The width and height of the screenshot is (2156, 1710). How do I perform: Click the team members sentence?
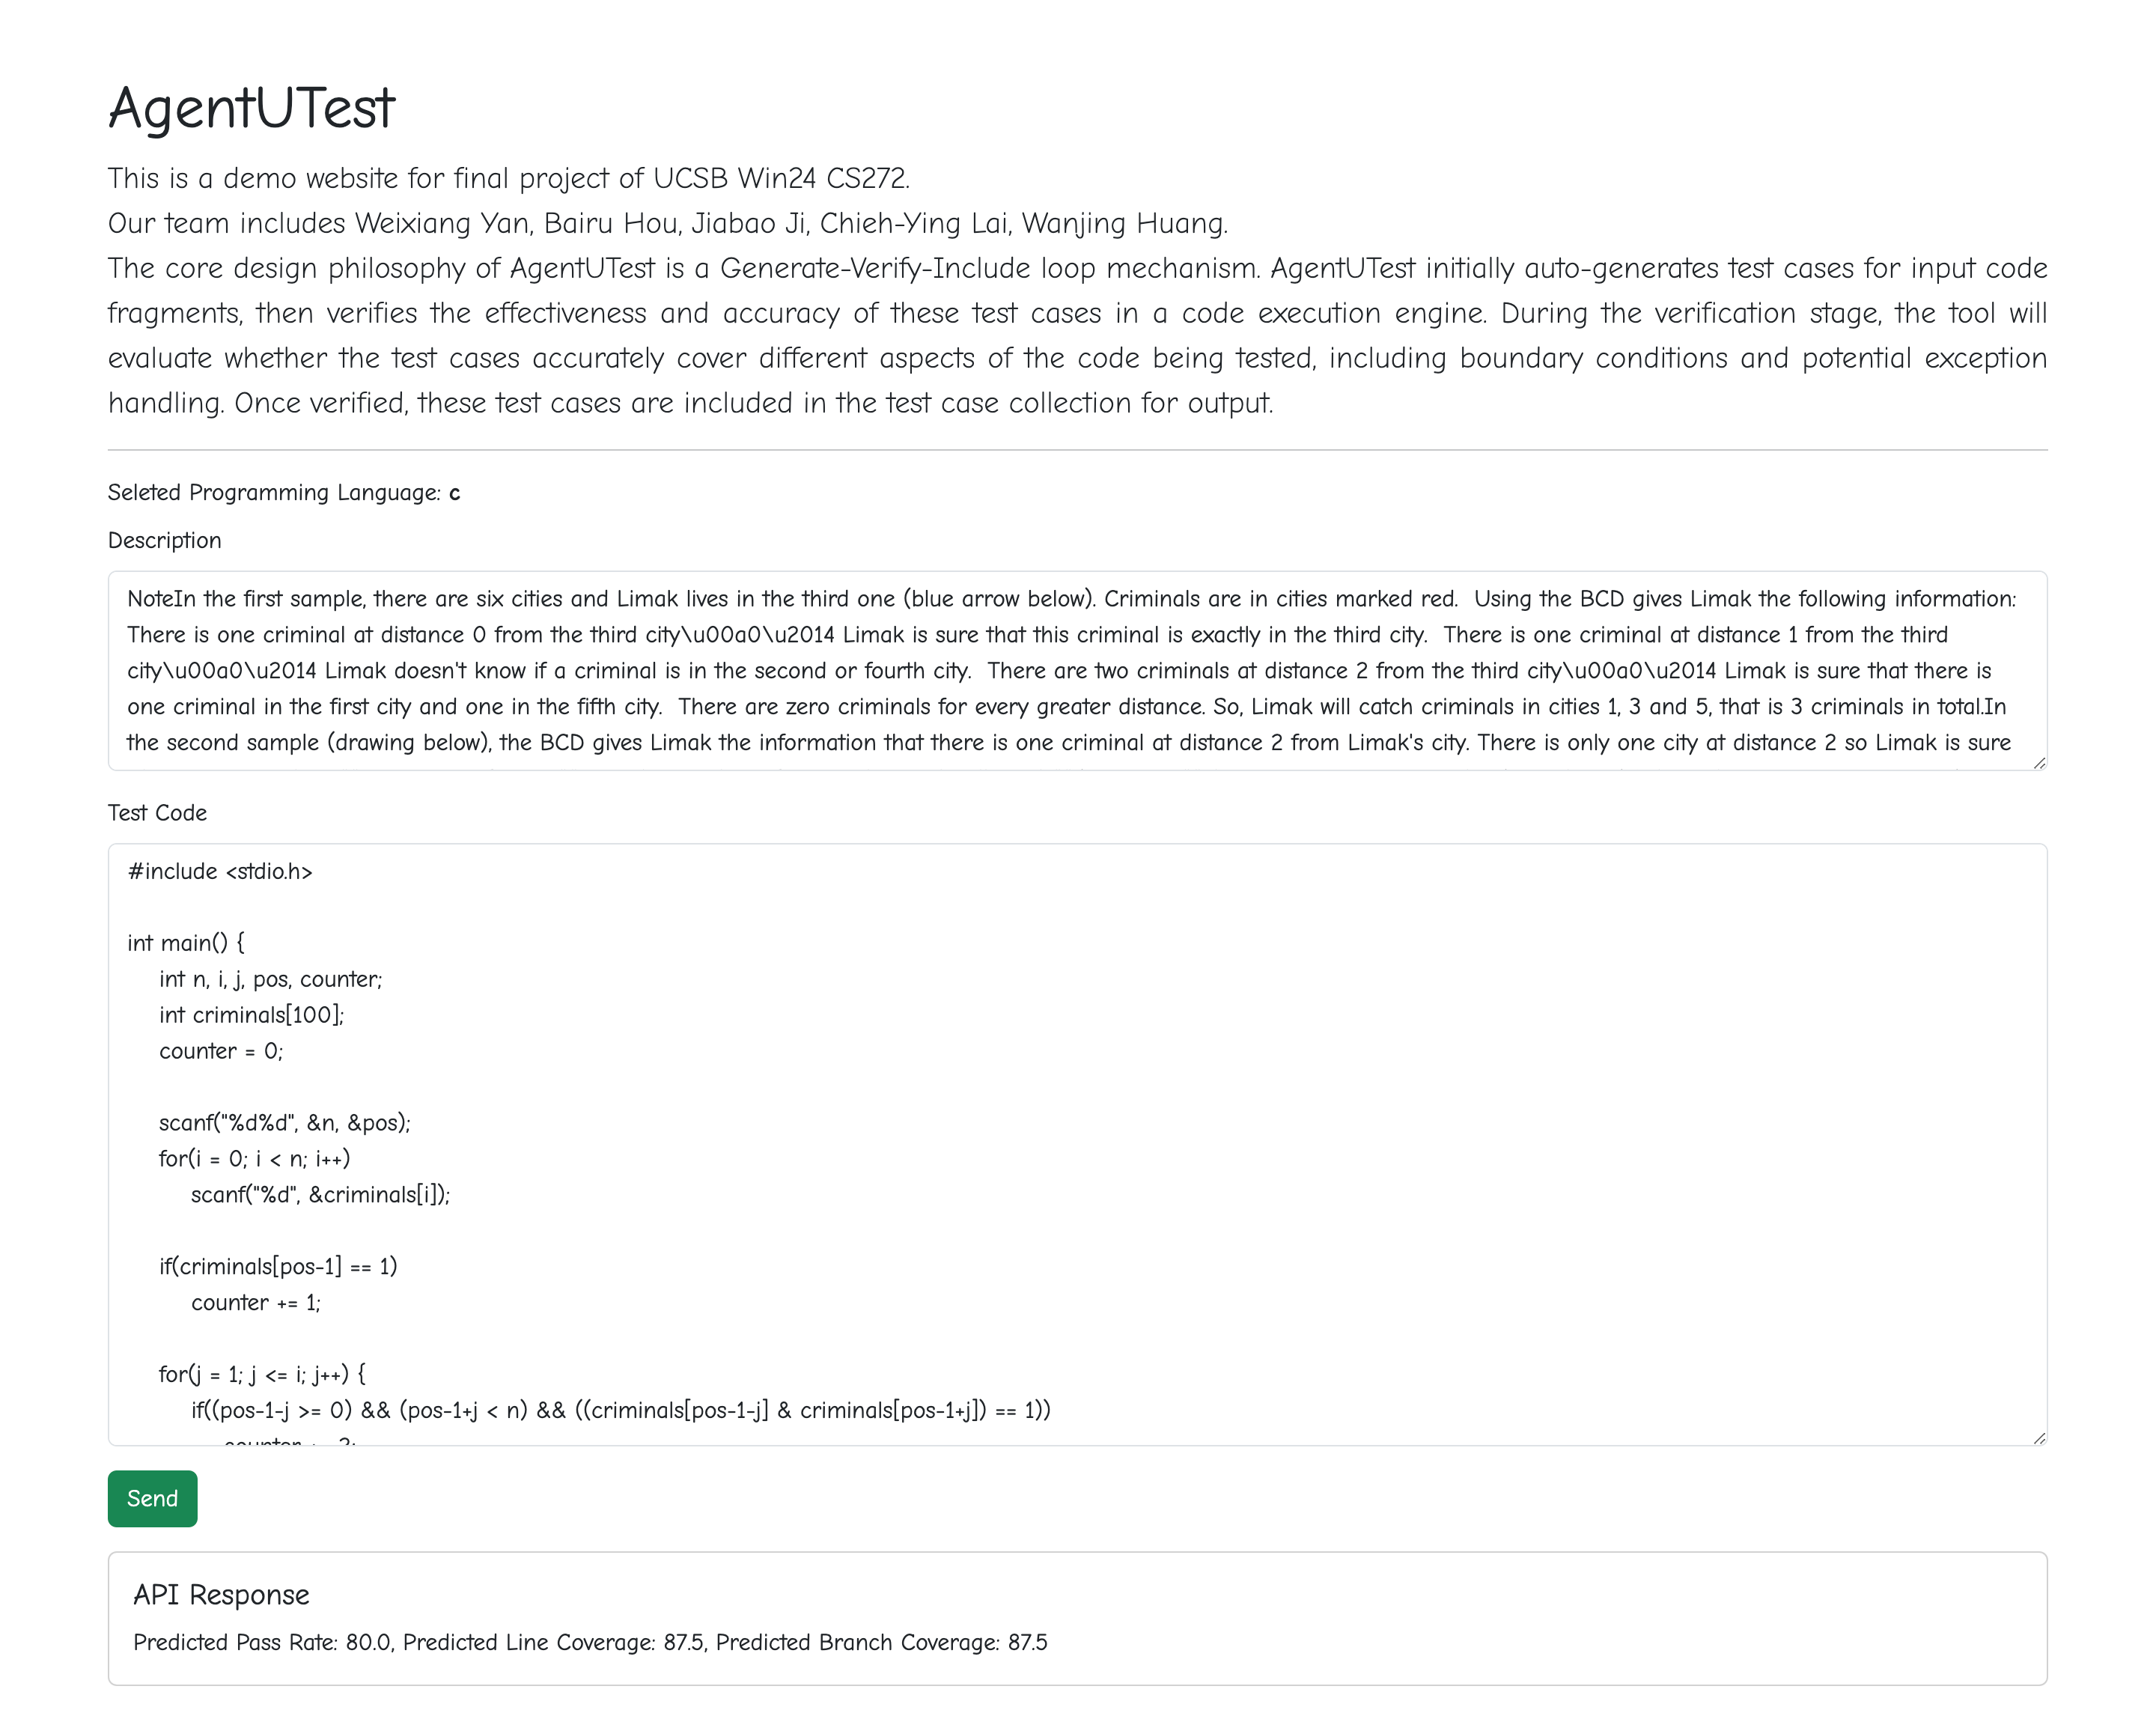pyautogui.click(x=668, y=223)
